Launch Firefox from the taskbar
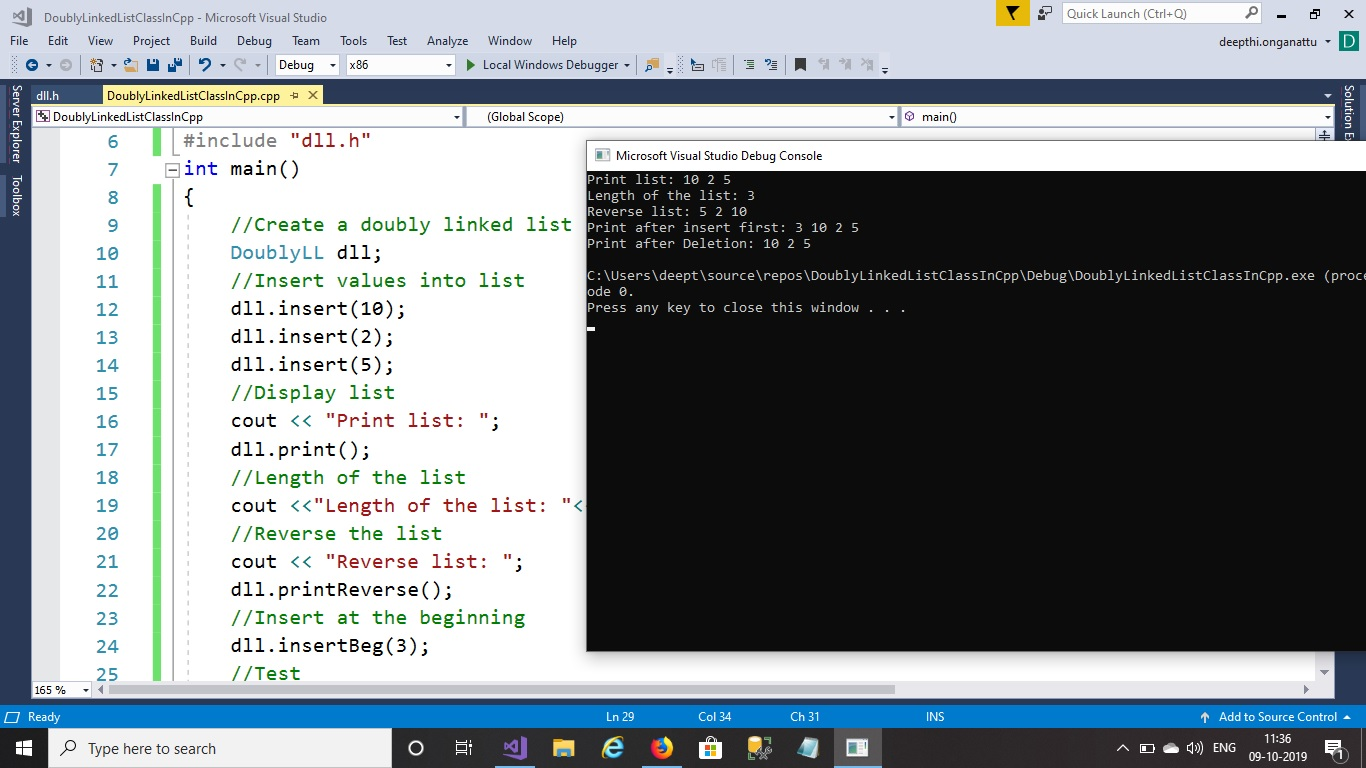The image size is (1366, 768). click(662, 748)
